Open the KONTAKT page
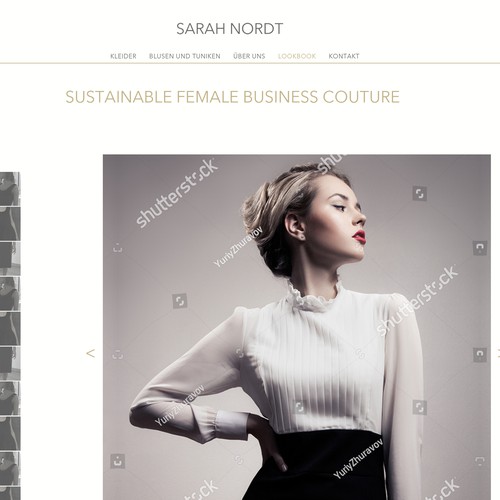 [344, 56]
